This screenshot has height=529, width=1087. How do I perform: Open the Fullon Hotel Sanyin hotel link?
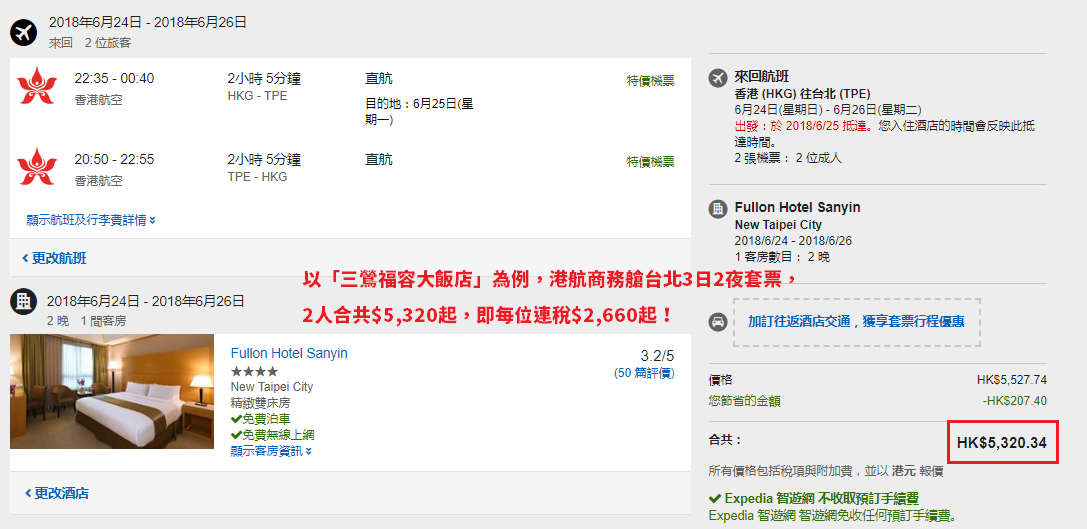coord(289,353)
